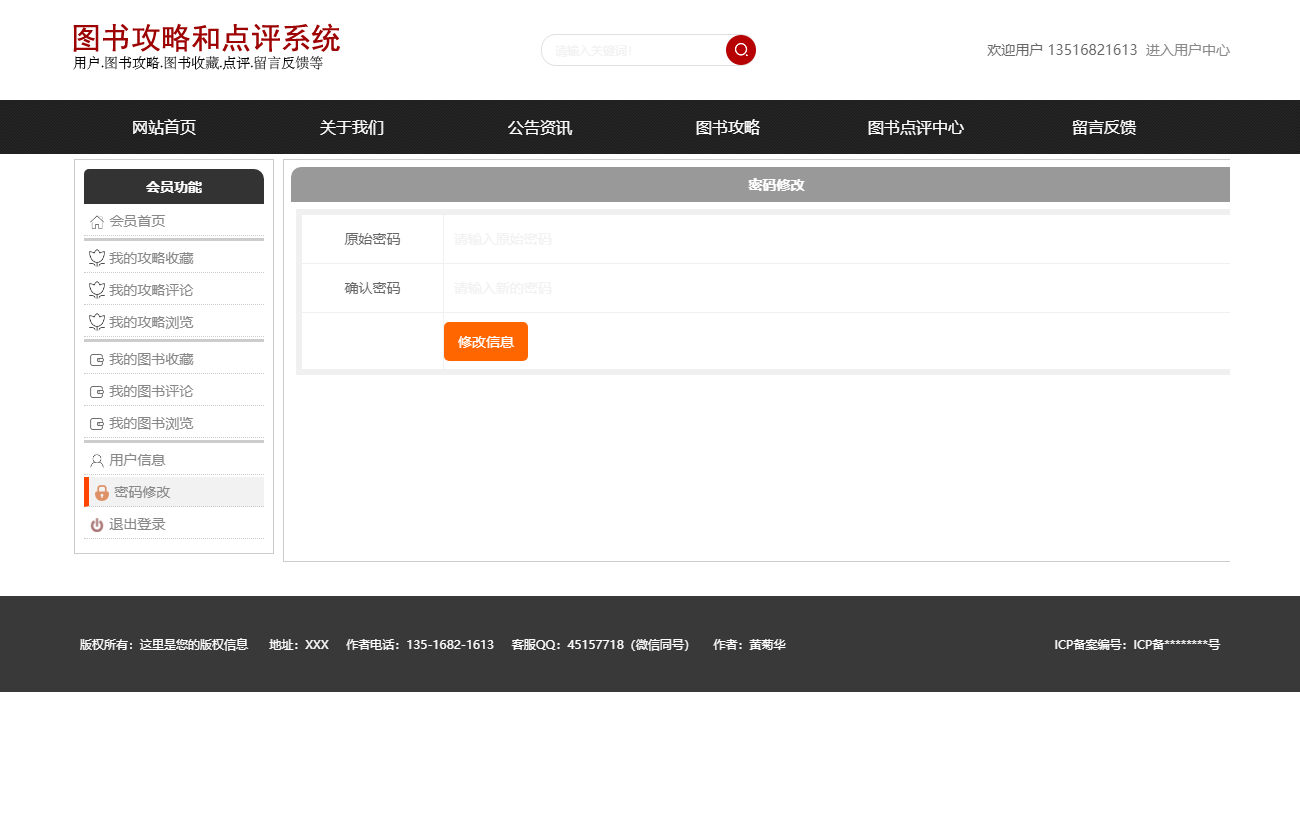The image size is (1300, 837).
Task: Open 我的攻略评论 in the sidebar
Action: pyautogui.click(x=151, y=290)
